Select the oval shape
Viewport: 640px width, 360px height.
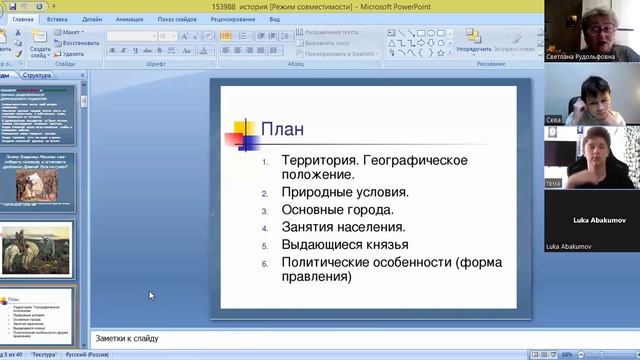tap(431, 33)
